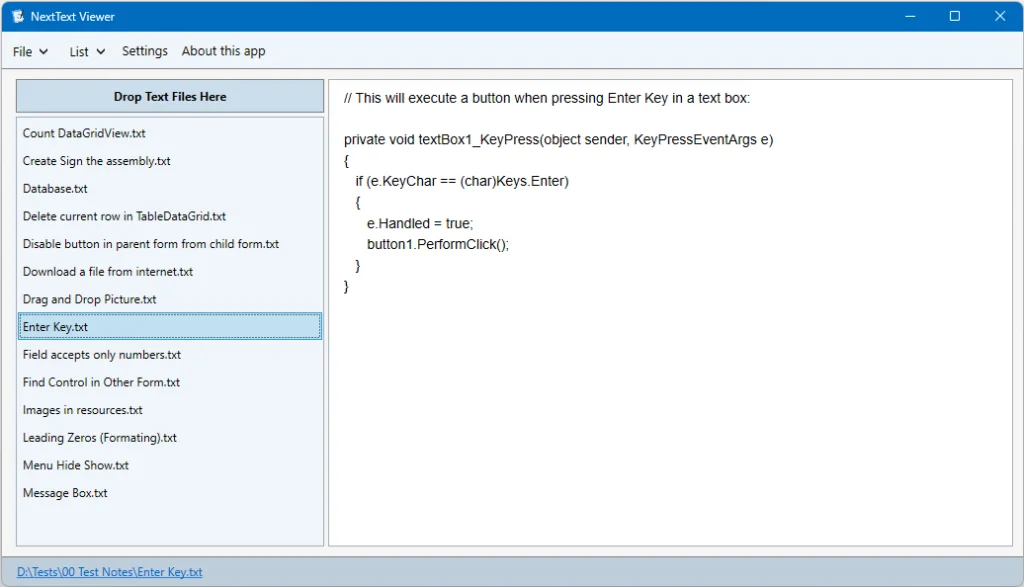1024x587 pixels.
Task: Click the NextText Viewer title bar icon
Action: (17, 16)
